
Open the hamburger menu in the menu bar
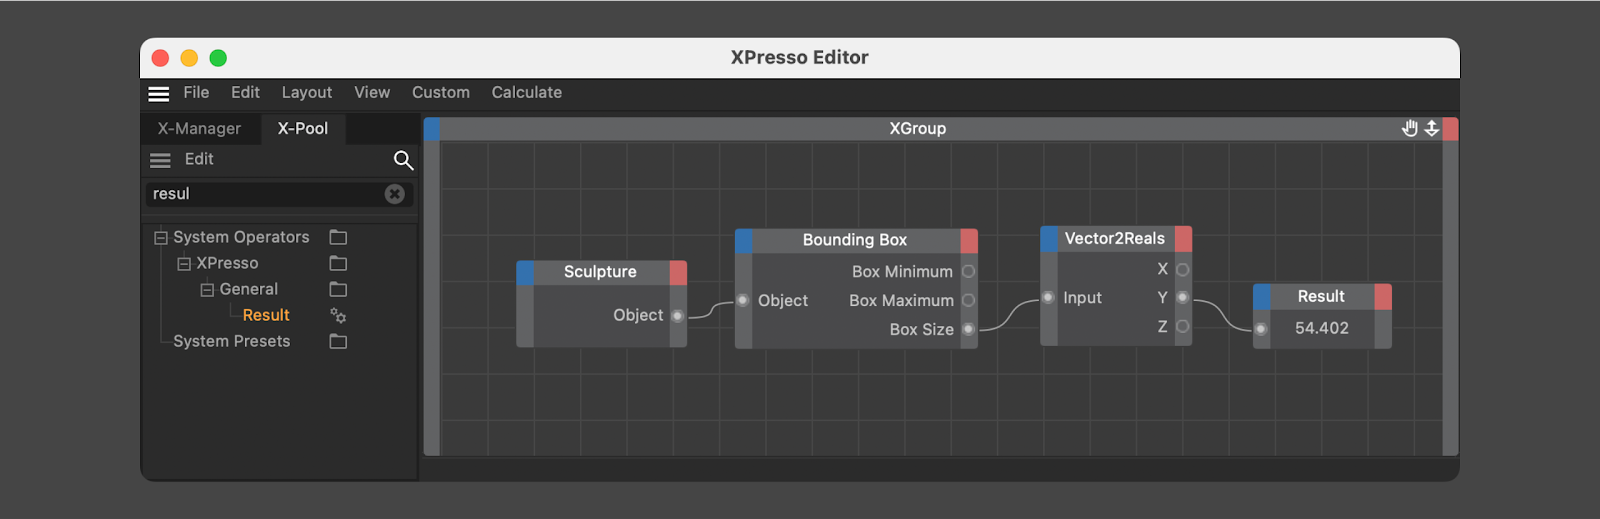tap(159, 93)
